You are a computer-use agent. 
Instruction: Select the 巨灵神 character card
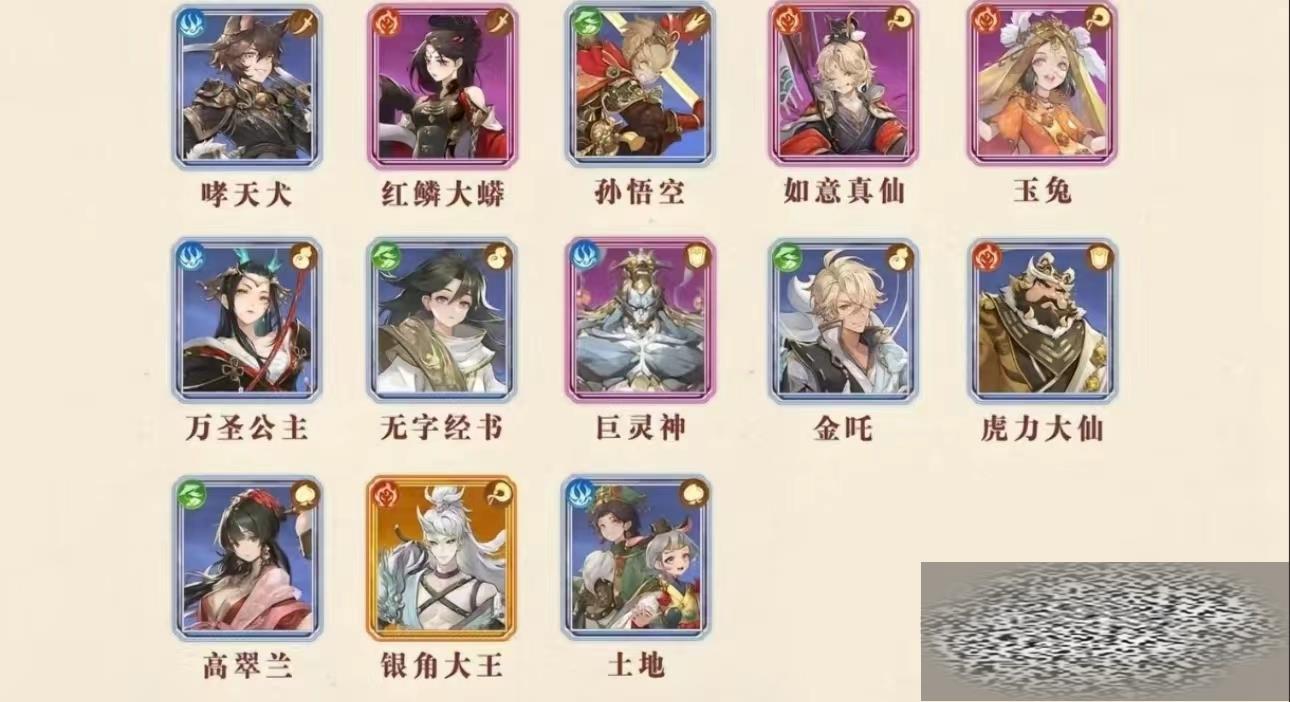(640, 320)
